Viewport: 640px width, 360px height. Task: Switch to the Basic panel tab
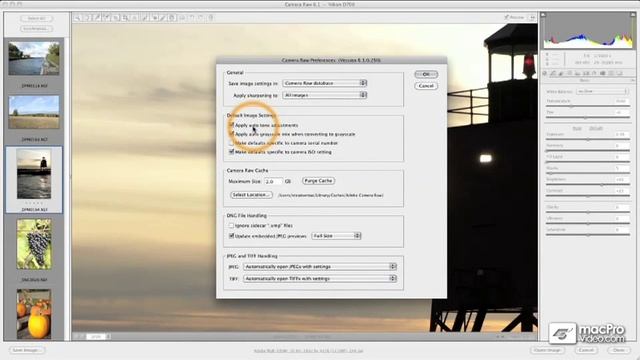tap(544, 73)
